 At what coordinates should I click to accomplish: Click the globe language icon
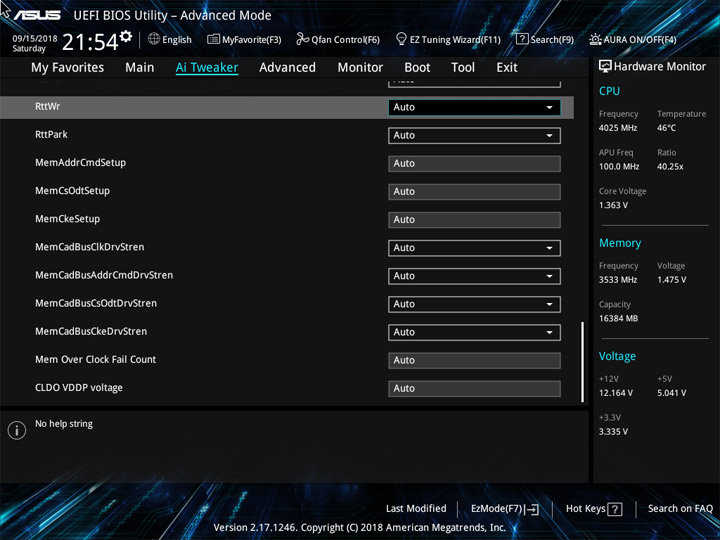154,39
